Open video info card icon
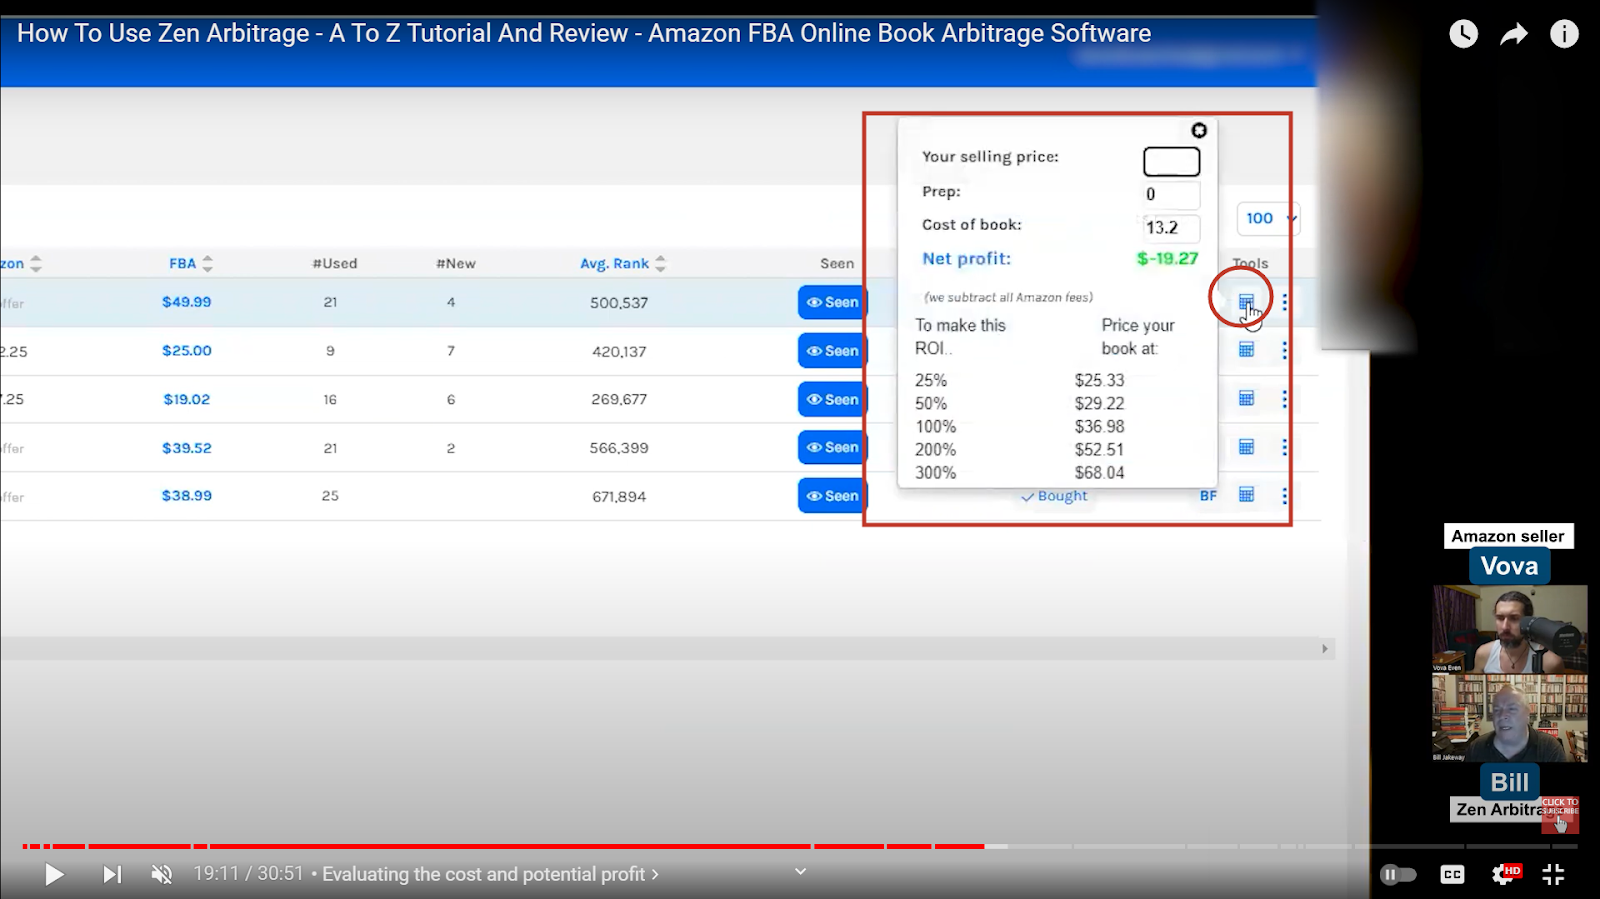The image size is (1600, 899). pyautogui.click(x=1564, y=34)
